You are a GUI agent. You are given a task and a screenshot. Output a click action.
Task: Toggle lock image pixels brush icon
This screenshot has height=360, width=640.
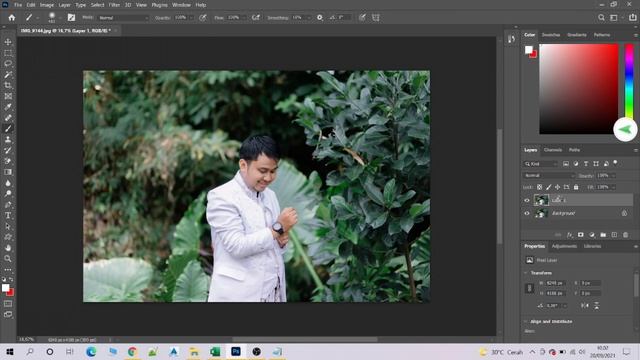549,187
